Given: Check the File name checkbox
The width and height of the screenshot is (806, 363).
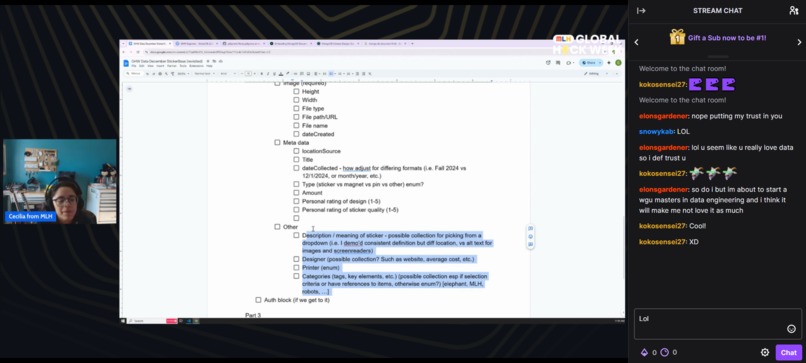Looking at the screenshot, I should pos(296,125).
